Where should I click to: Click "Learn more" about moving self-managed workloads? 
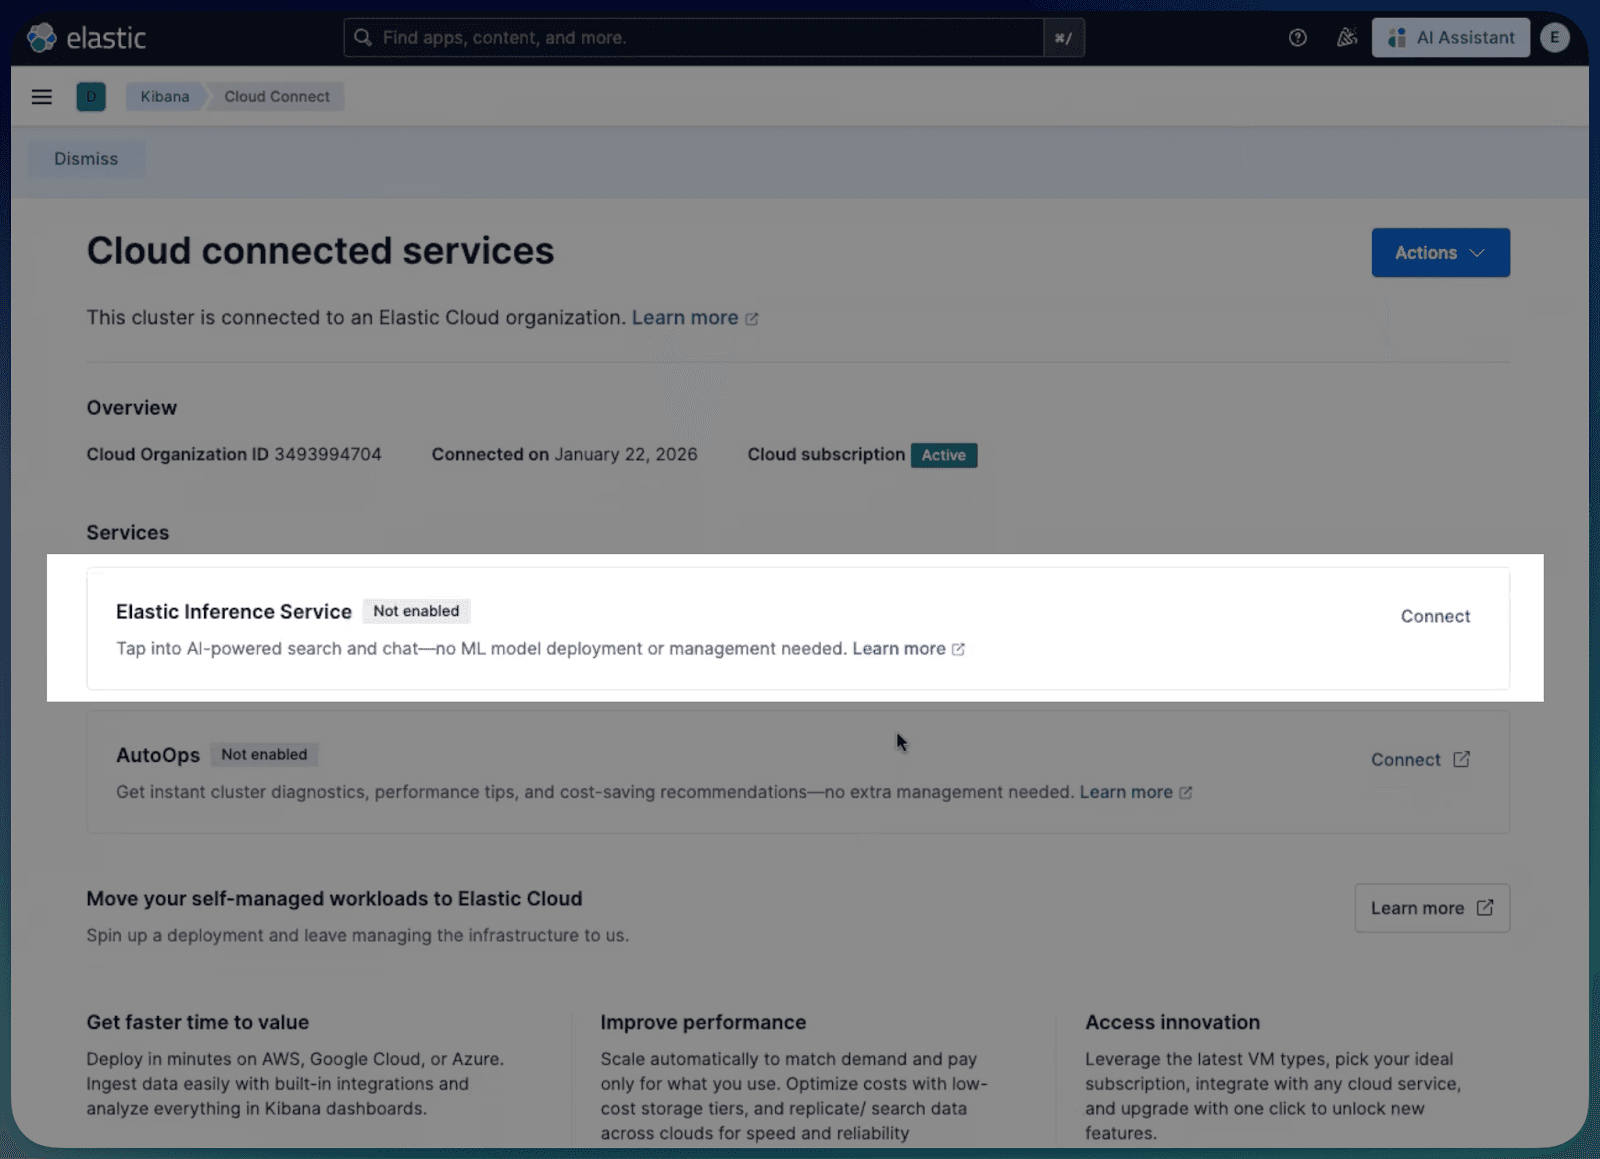coord(1431,908)
